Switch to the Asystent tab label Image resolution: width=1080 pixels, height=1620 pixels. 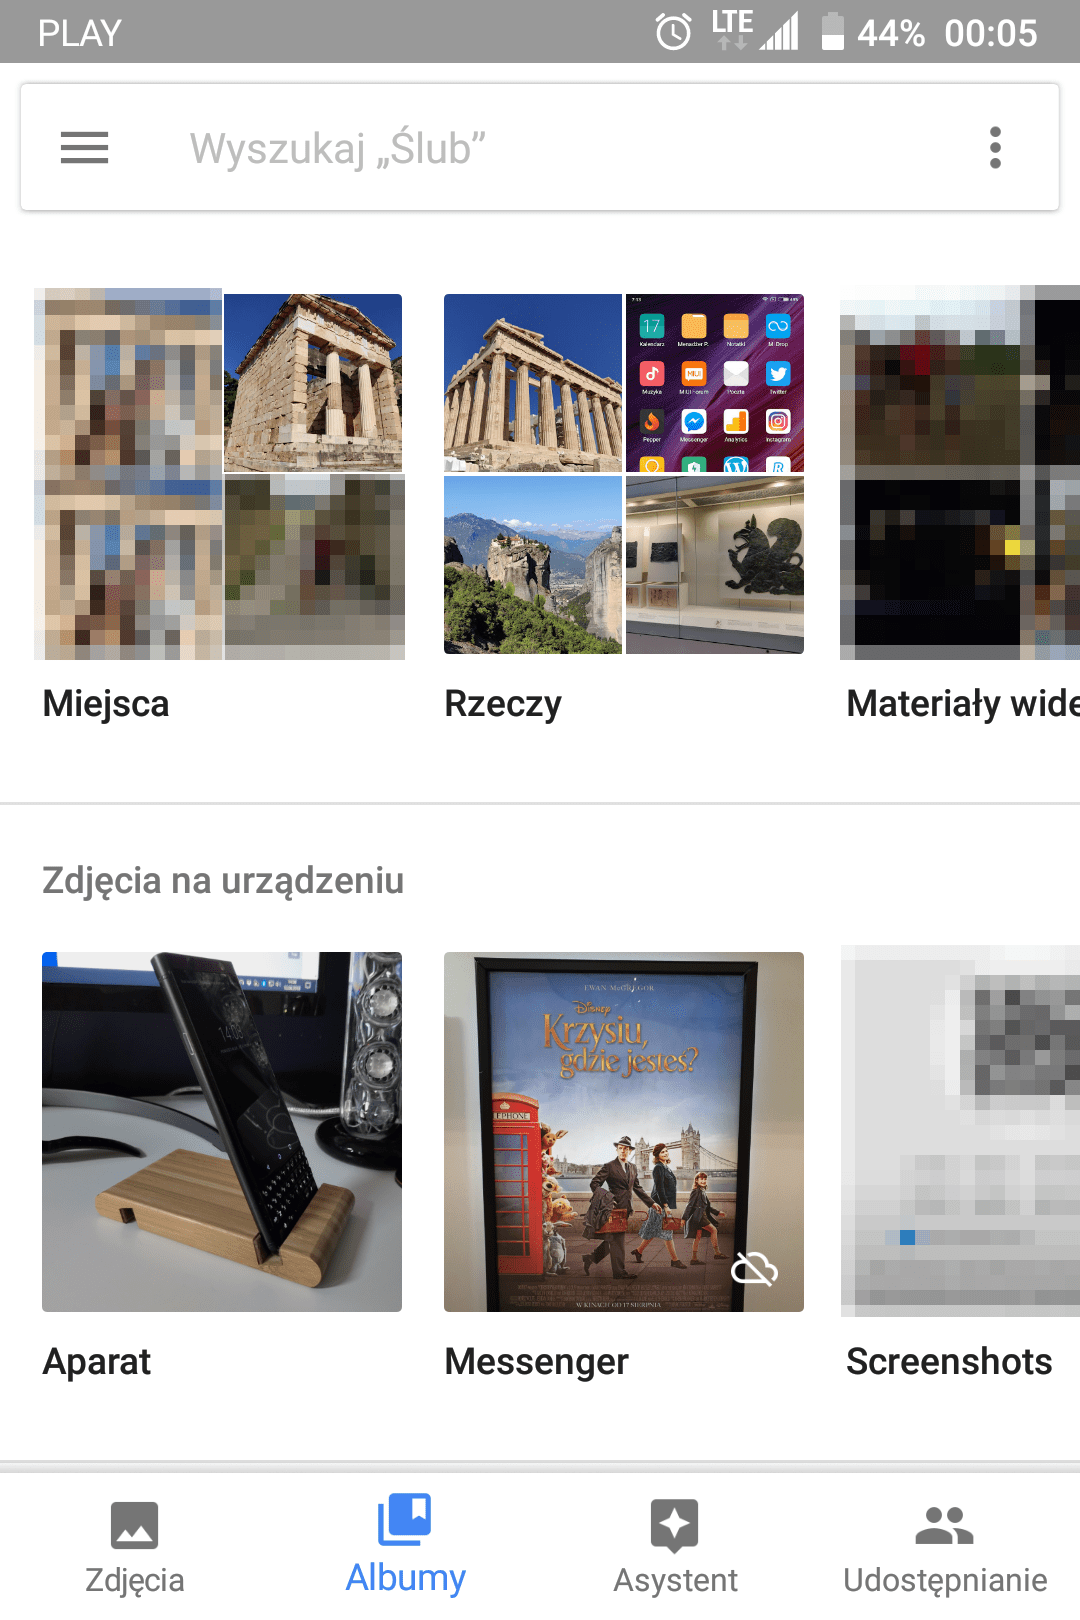pyautogui.click(x=675, y=1580)
